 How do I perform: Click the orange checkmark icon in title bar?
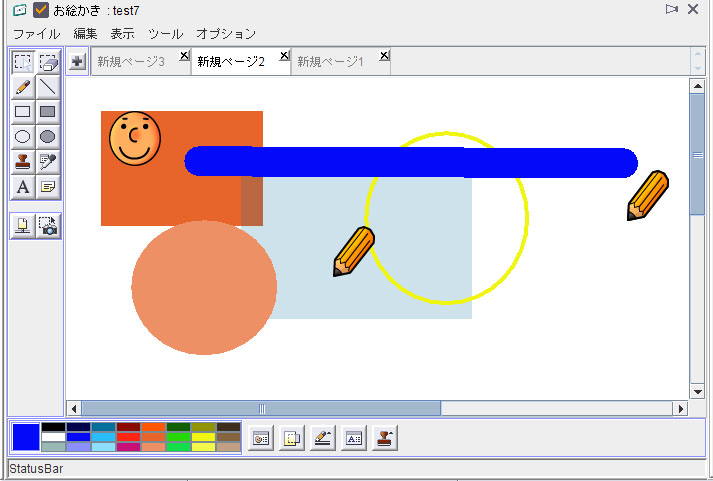tap(41, 10)
